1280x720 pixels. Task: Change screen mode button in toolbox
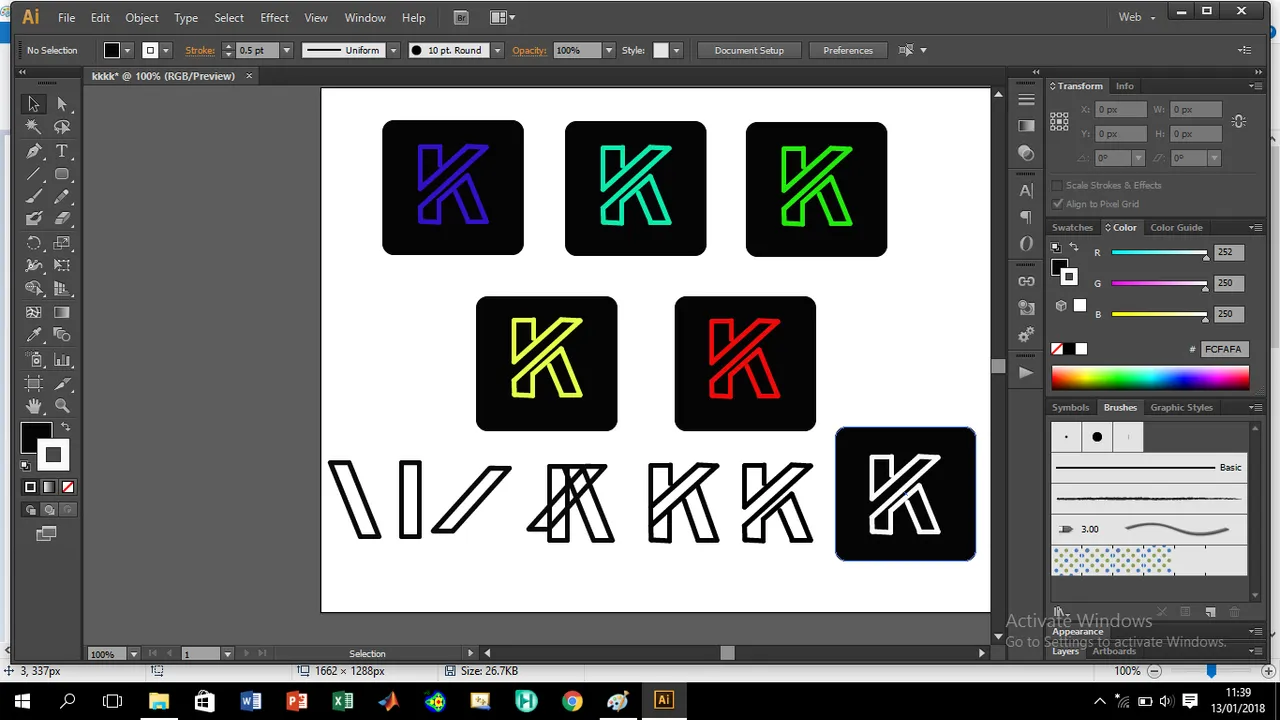tap(46, 534)
